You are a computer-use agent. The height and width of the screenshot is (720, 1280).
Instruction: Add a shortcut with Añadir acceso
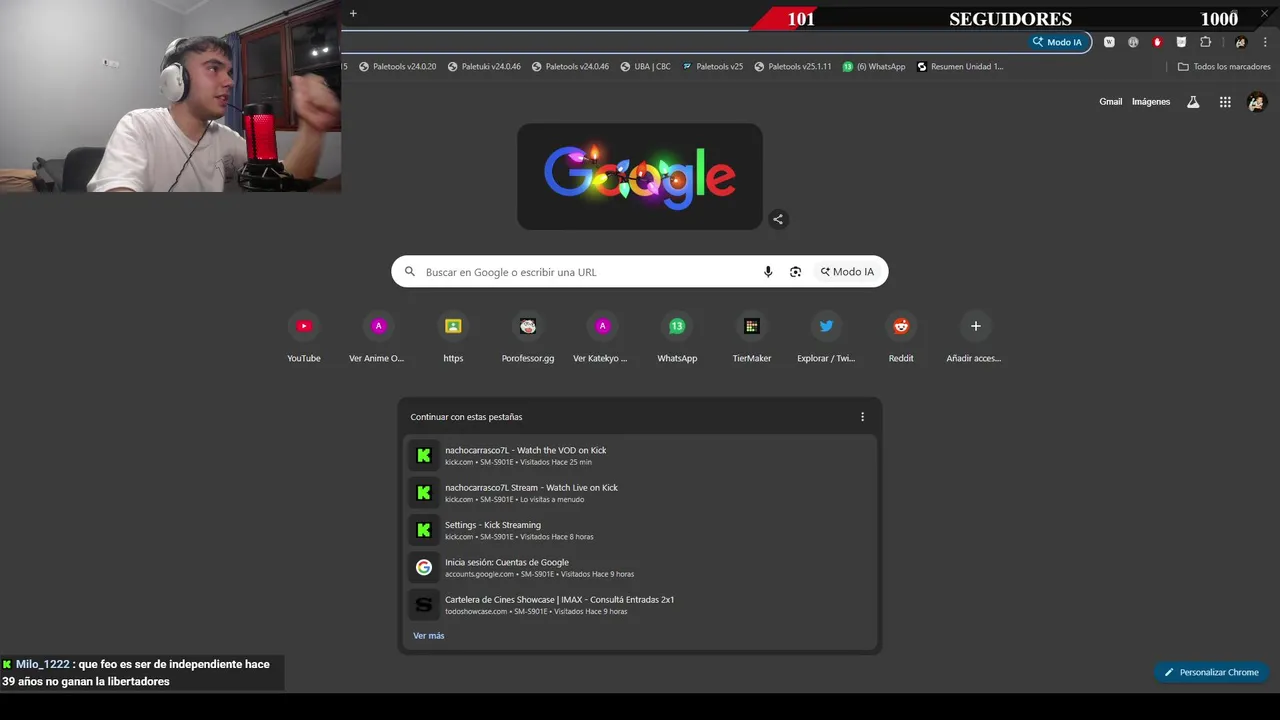coord(975,339)
